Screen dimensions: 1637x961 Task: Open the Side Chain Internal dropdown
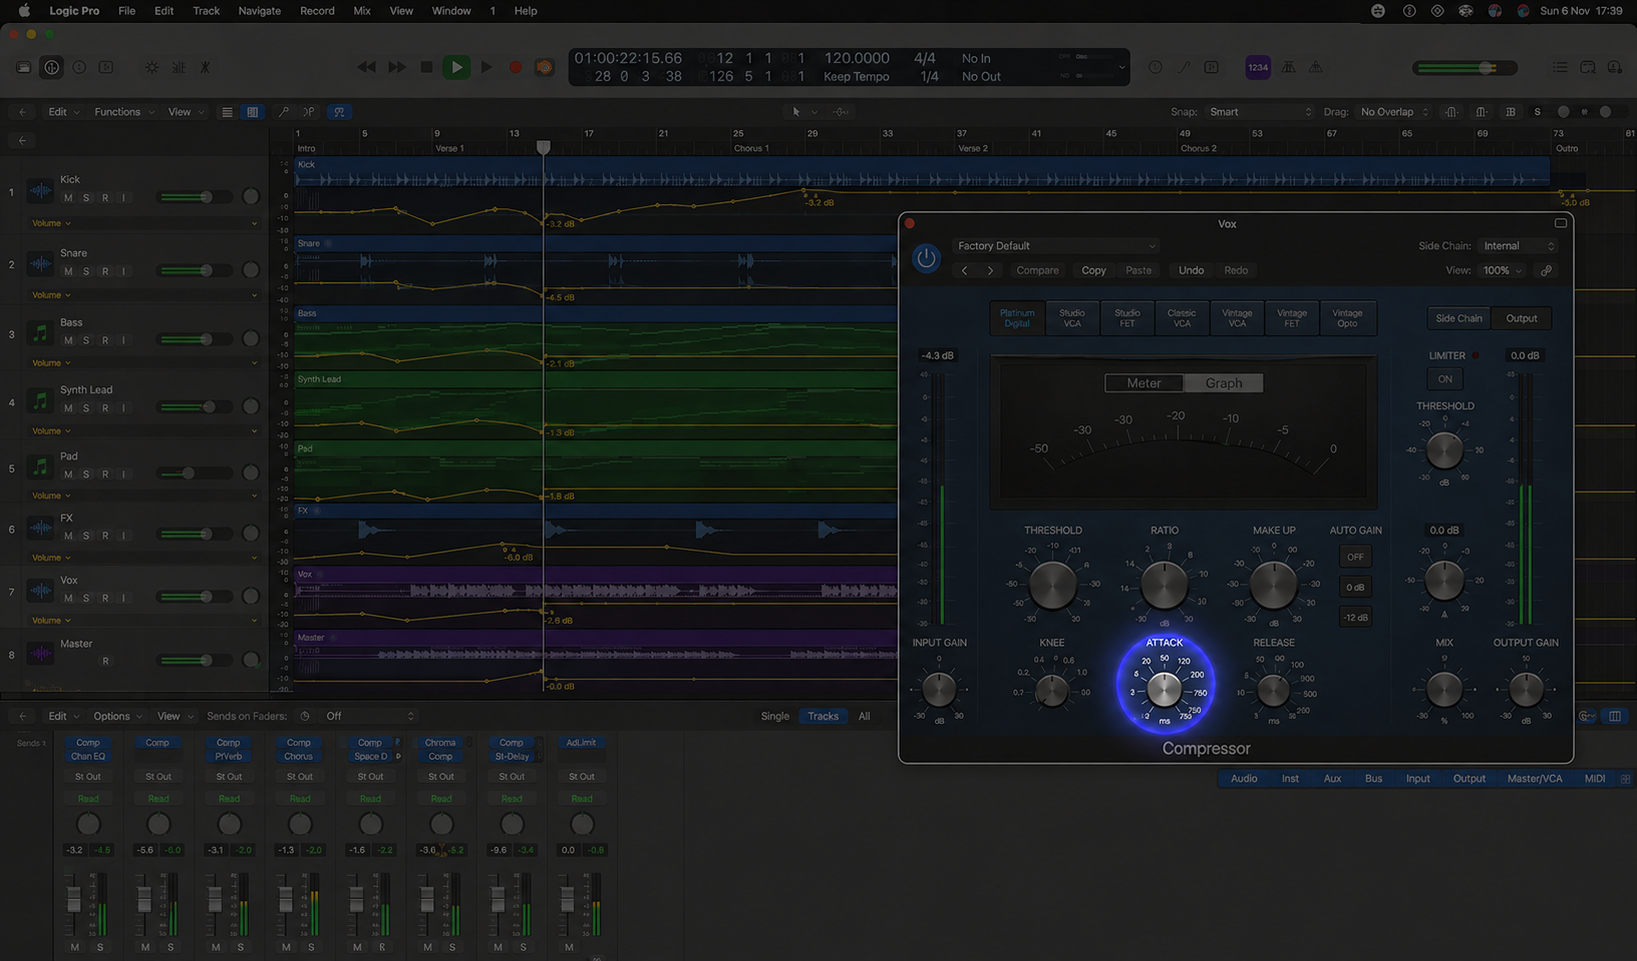pyautogui.click(x=1518, y=246)
